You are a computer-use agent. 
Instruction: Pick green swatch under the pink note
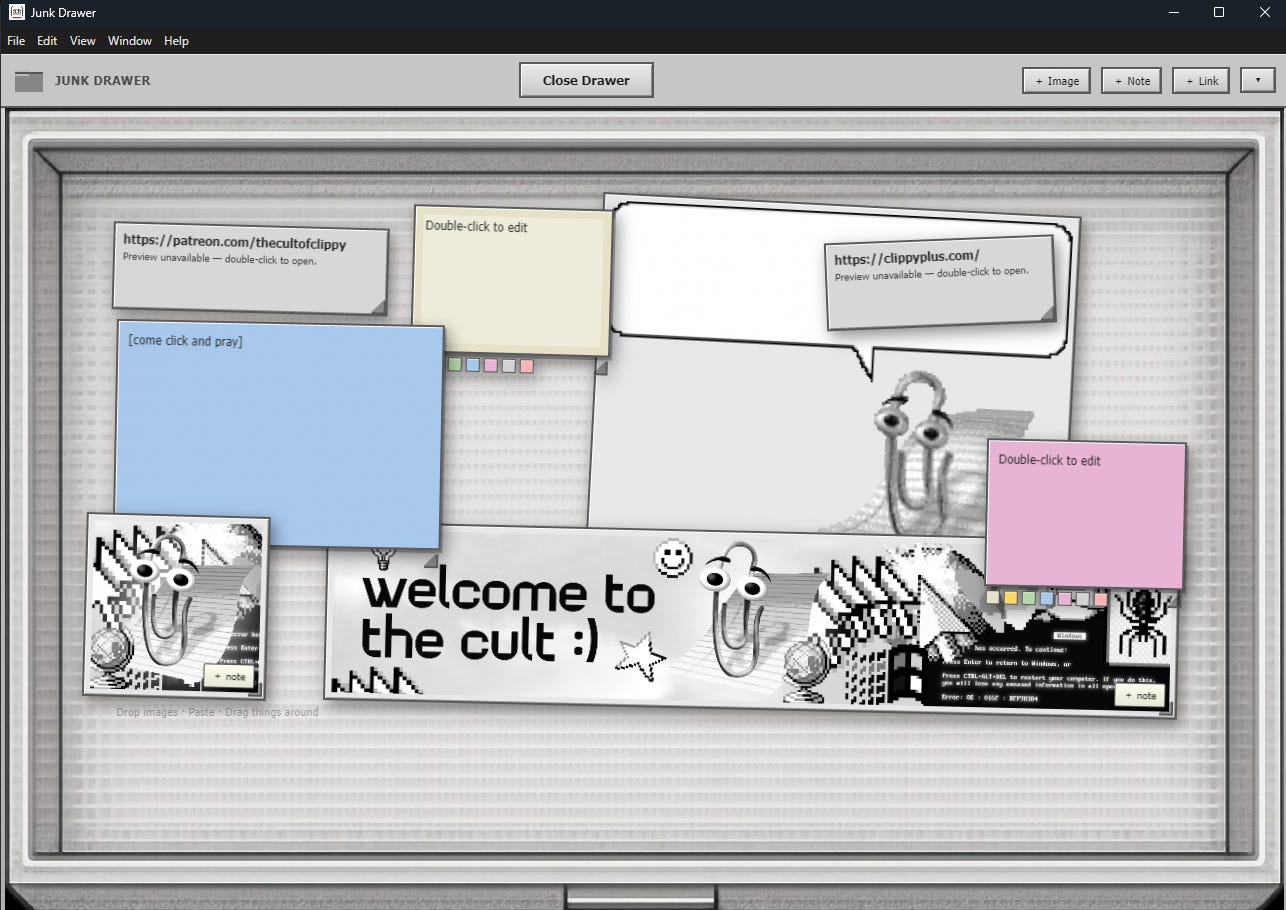coord(1029,598)
